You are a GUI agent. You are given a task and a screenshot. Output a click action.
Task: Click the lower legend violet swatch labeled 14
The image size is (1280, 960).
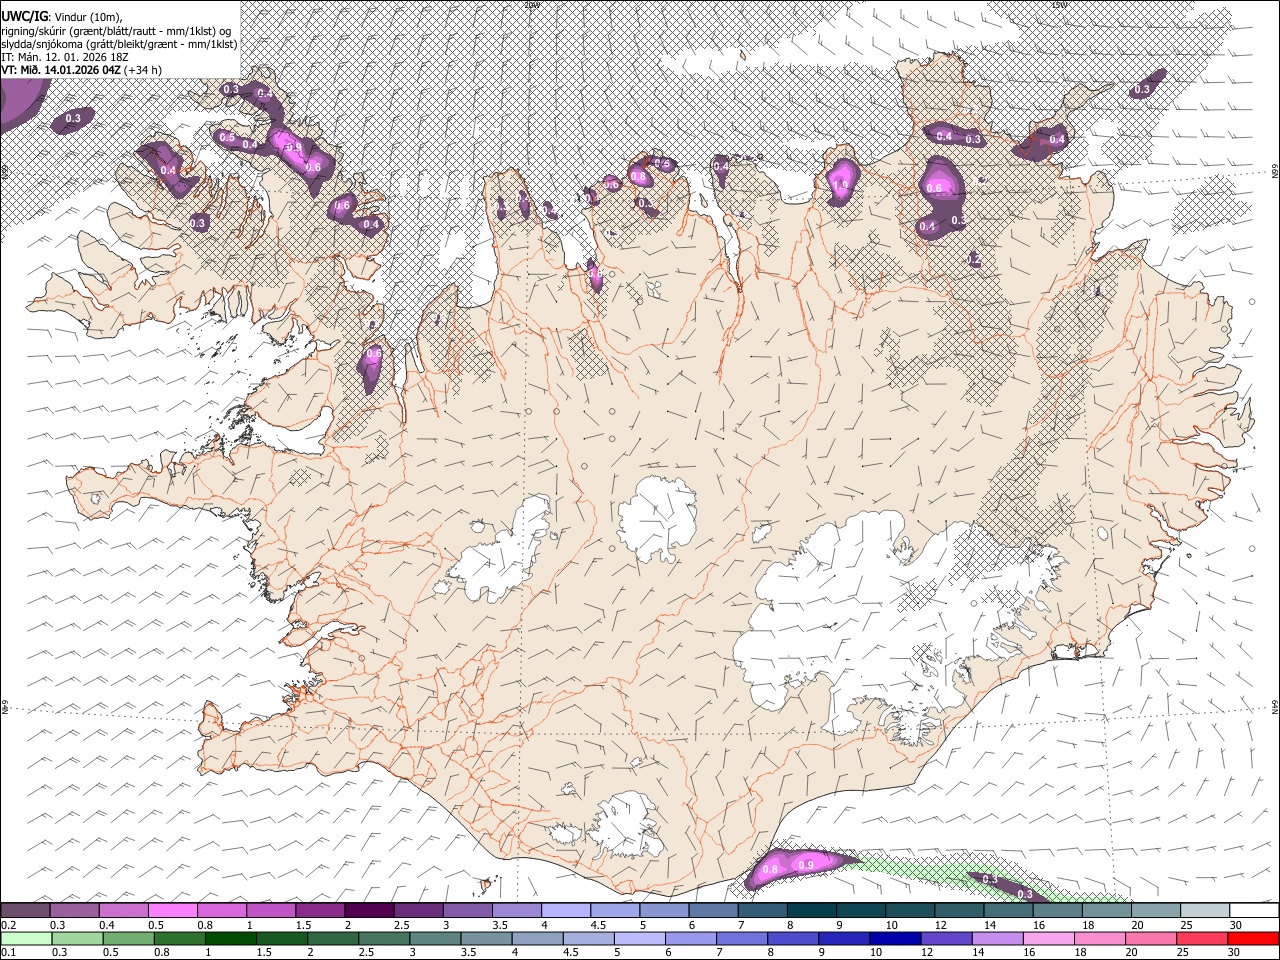(x=996, y=939)
